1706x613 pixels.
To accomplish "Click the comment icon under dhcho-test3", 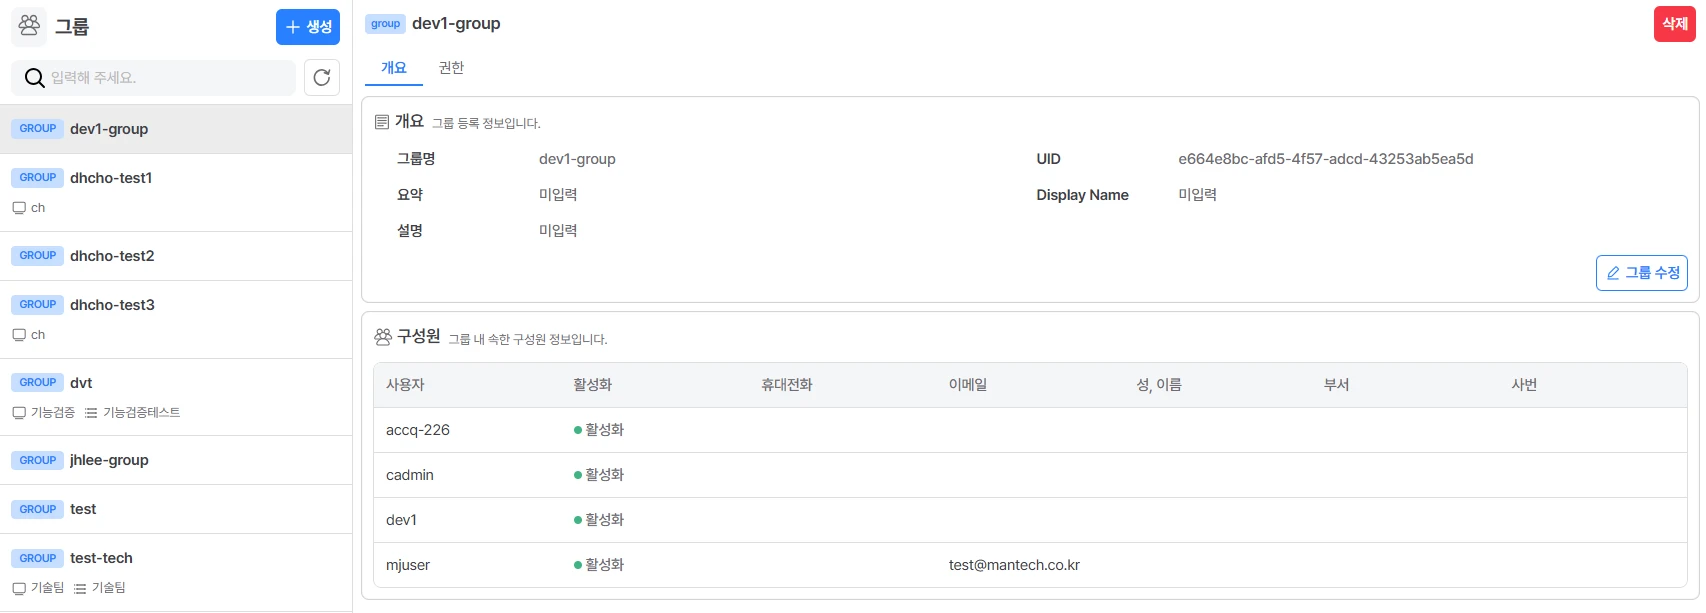I will (x=19, y=335).
